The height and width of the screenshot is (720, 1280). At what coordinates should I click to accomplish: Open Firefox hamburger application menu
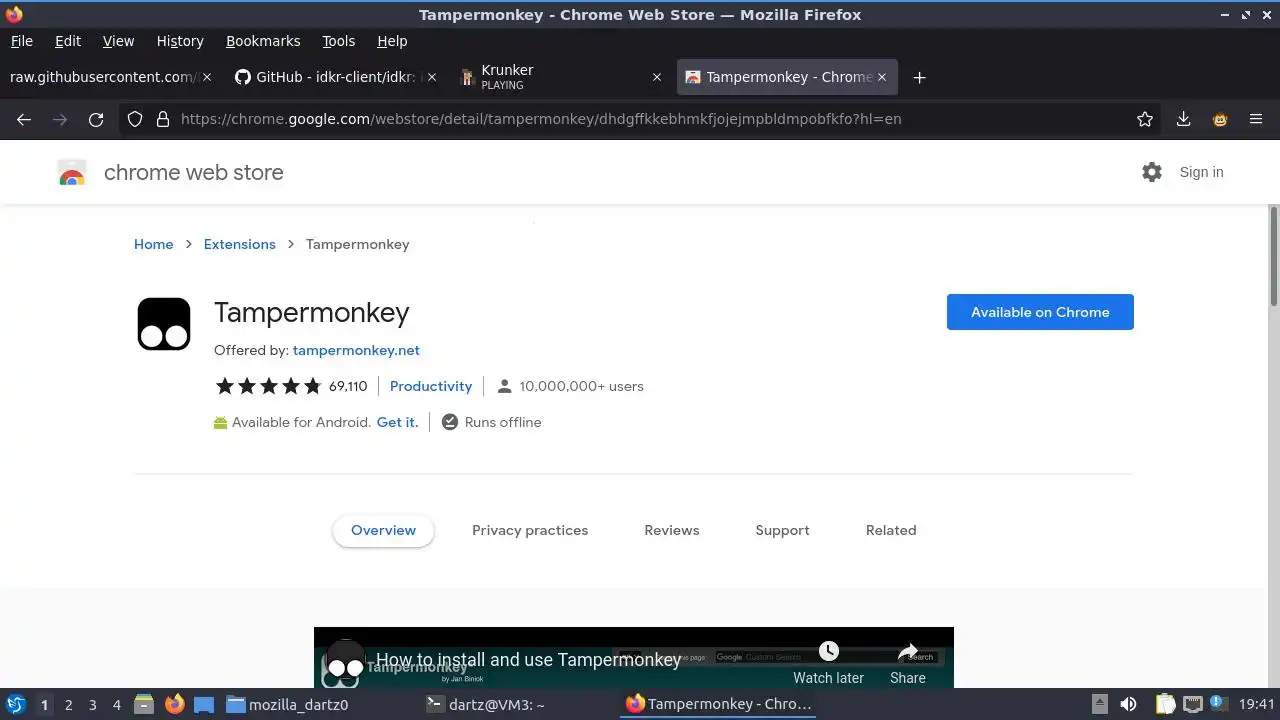tap(1256, 119)
